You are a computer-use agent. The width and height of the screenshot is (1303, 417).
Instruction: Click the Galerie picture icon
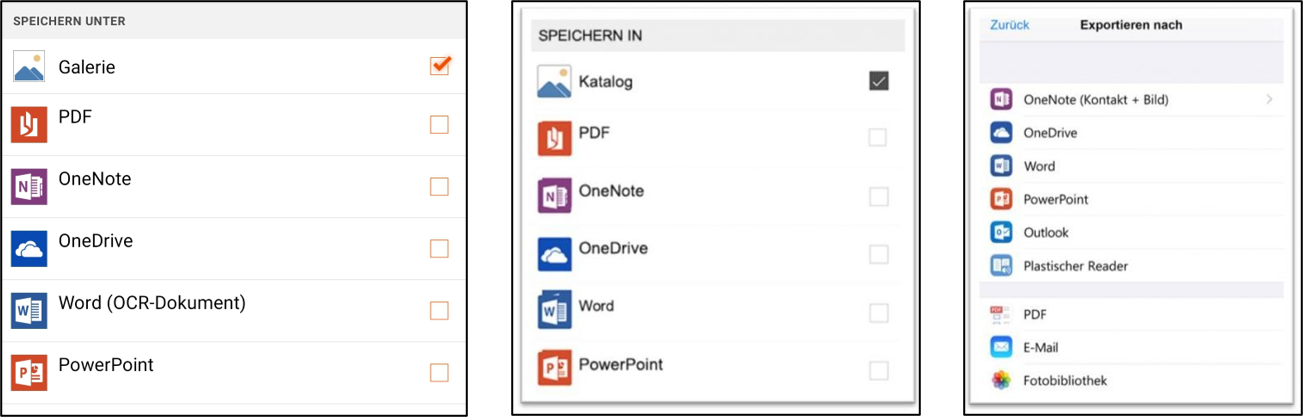[29, 67]
